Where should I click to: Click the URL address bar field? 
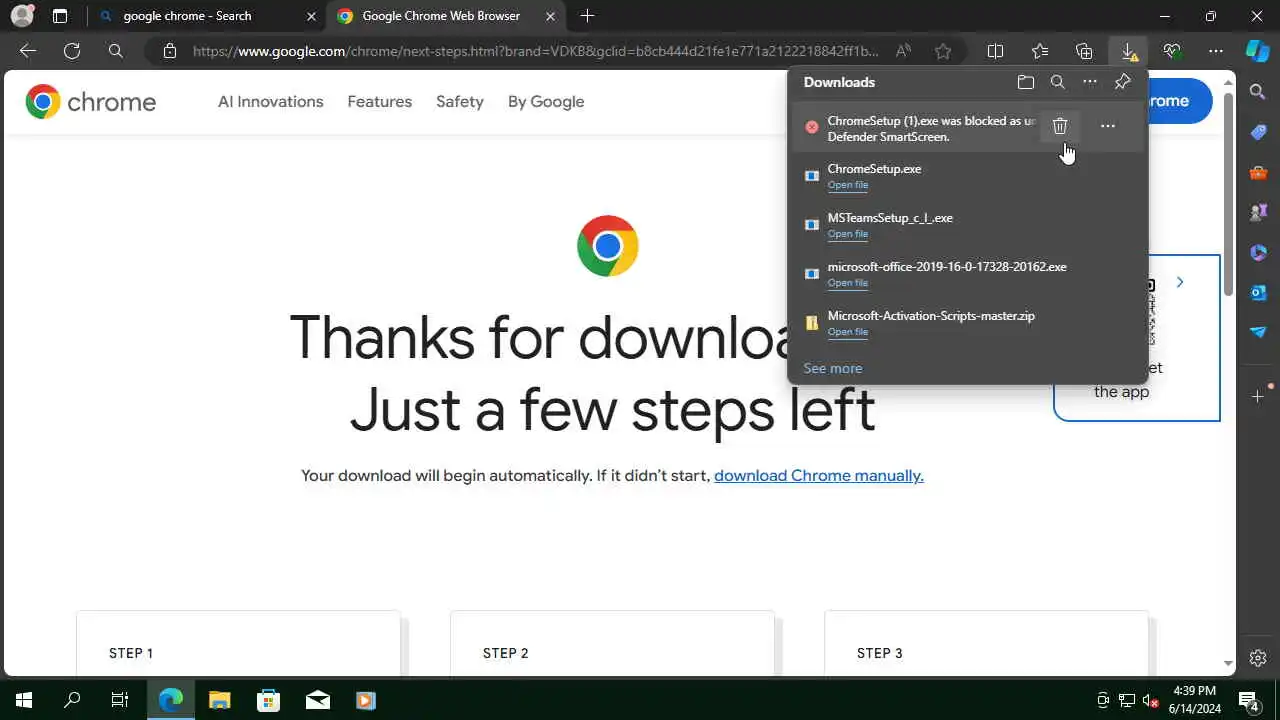[535, 51]
